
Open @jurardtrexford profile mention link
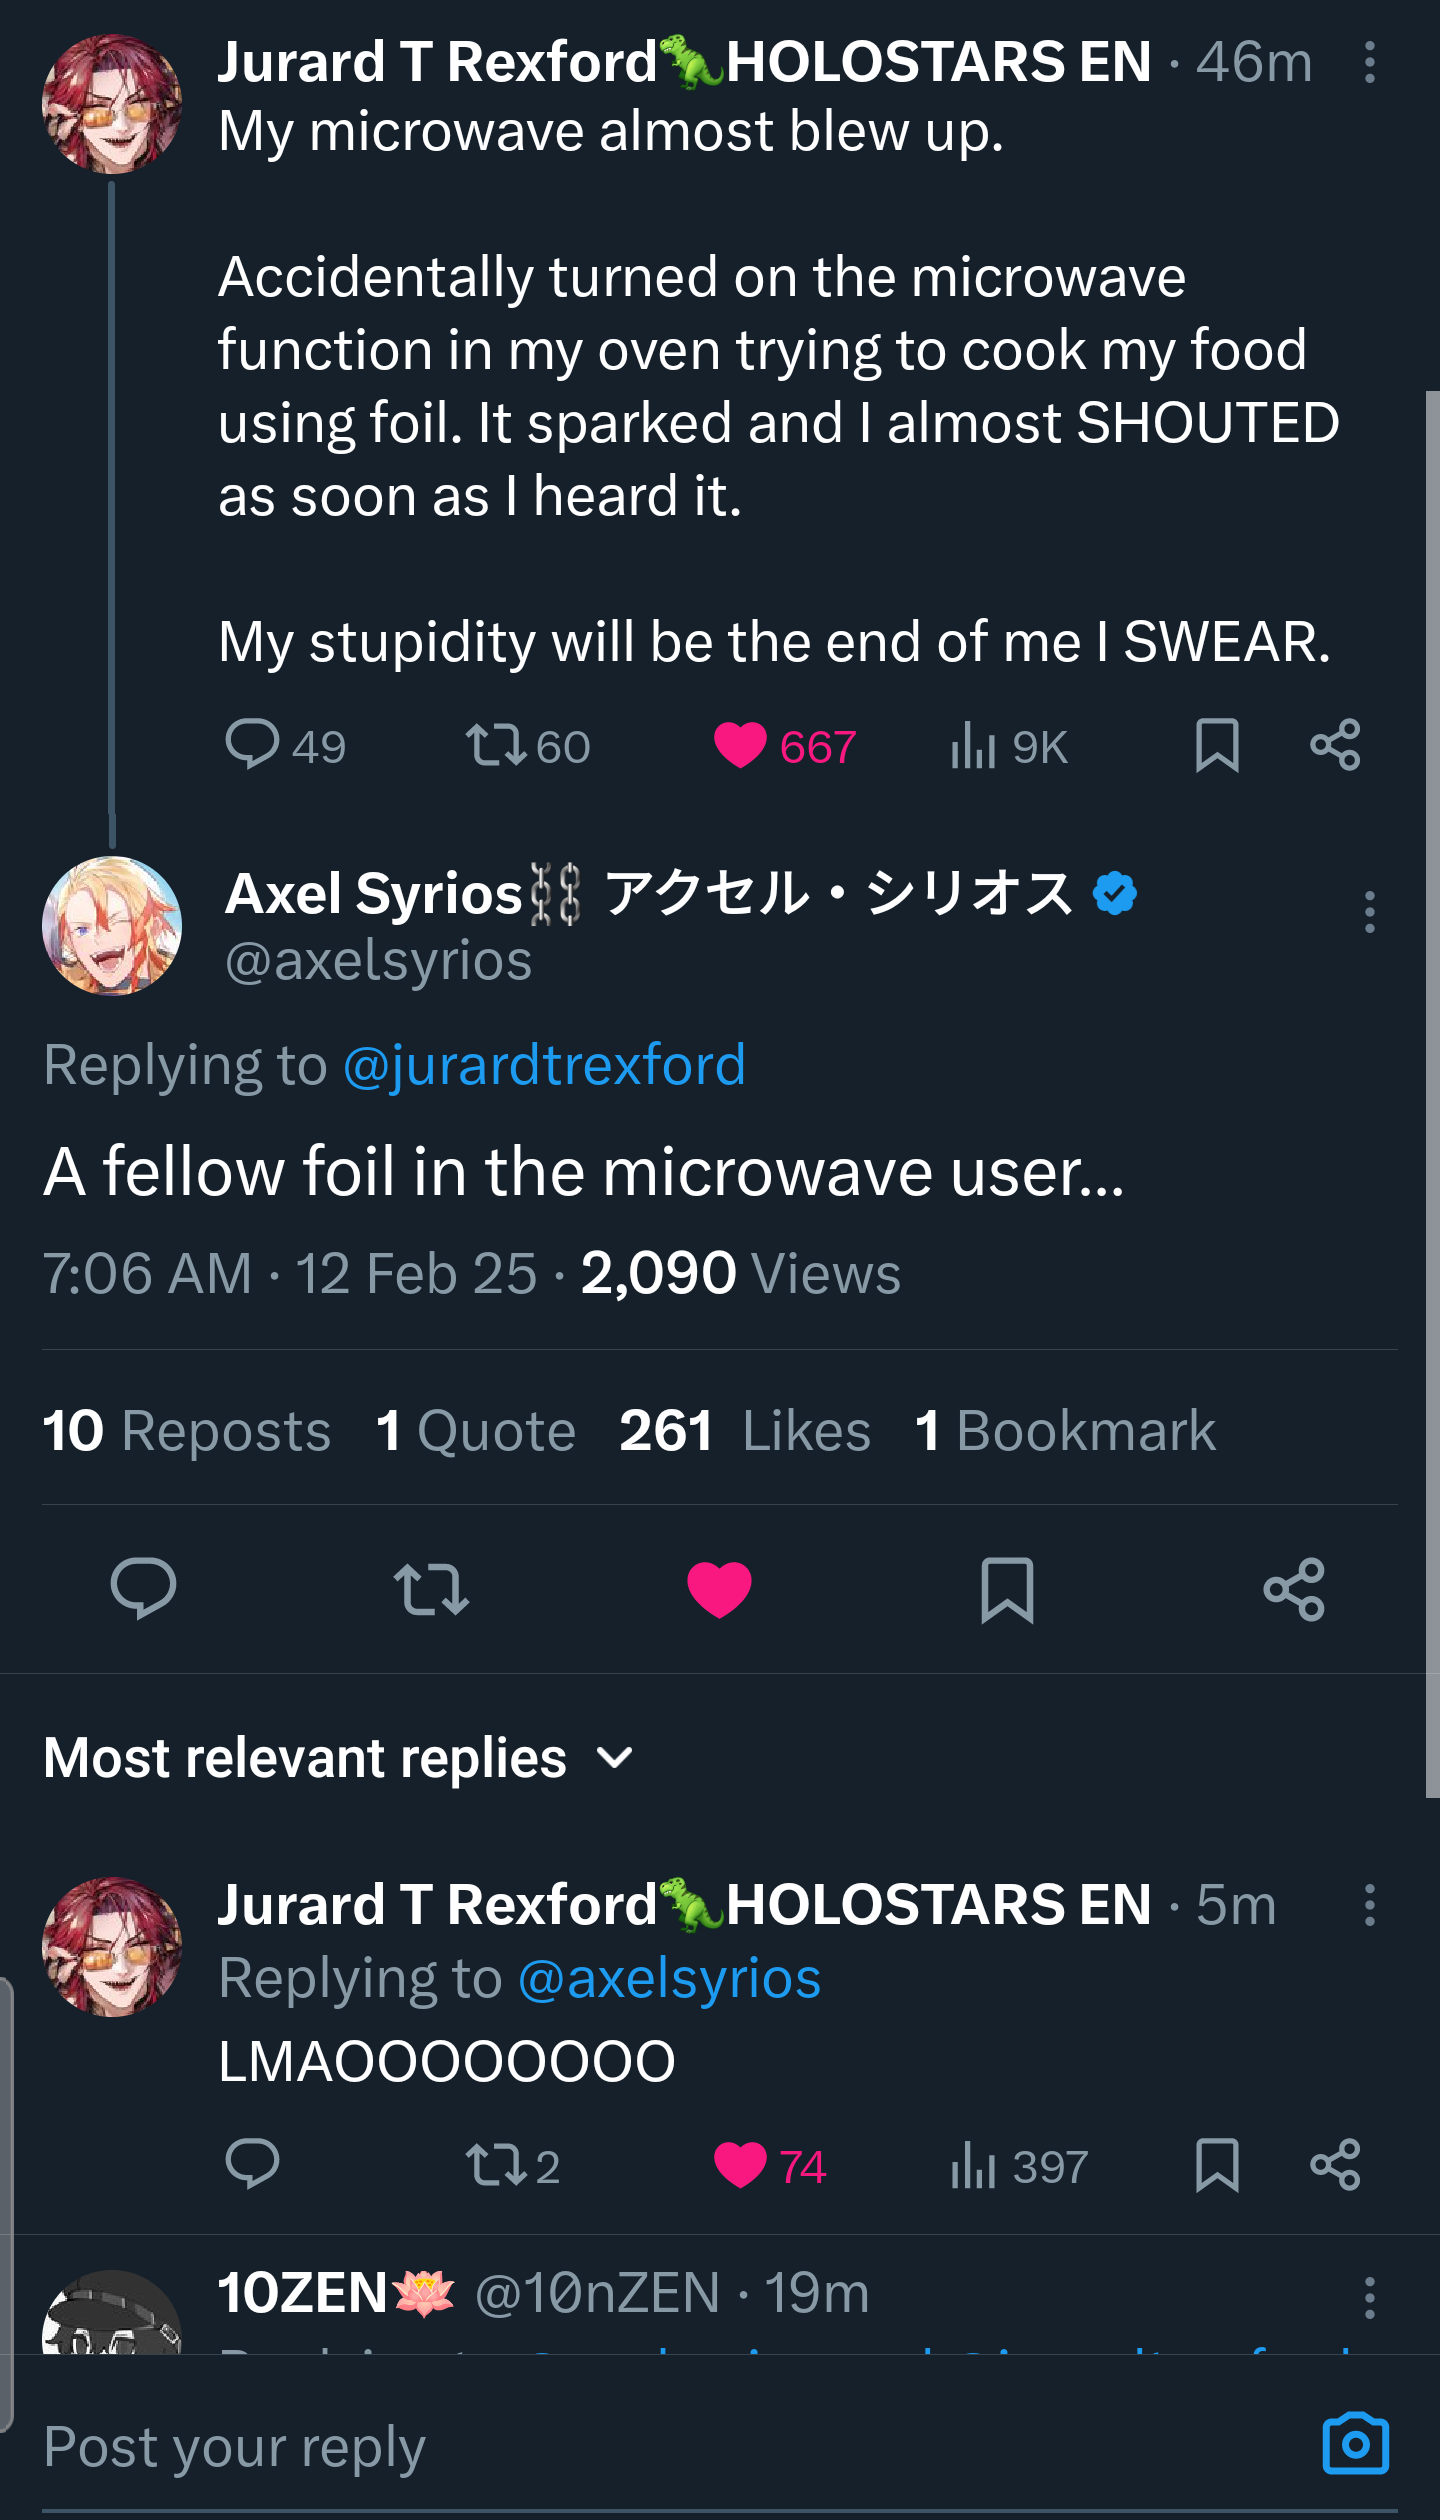tap(544, 1064)
